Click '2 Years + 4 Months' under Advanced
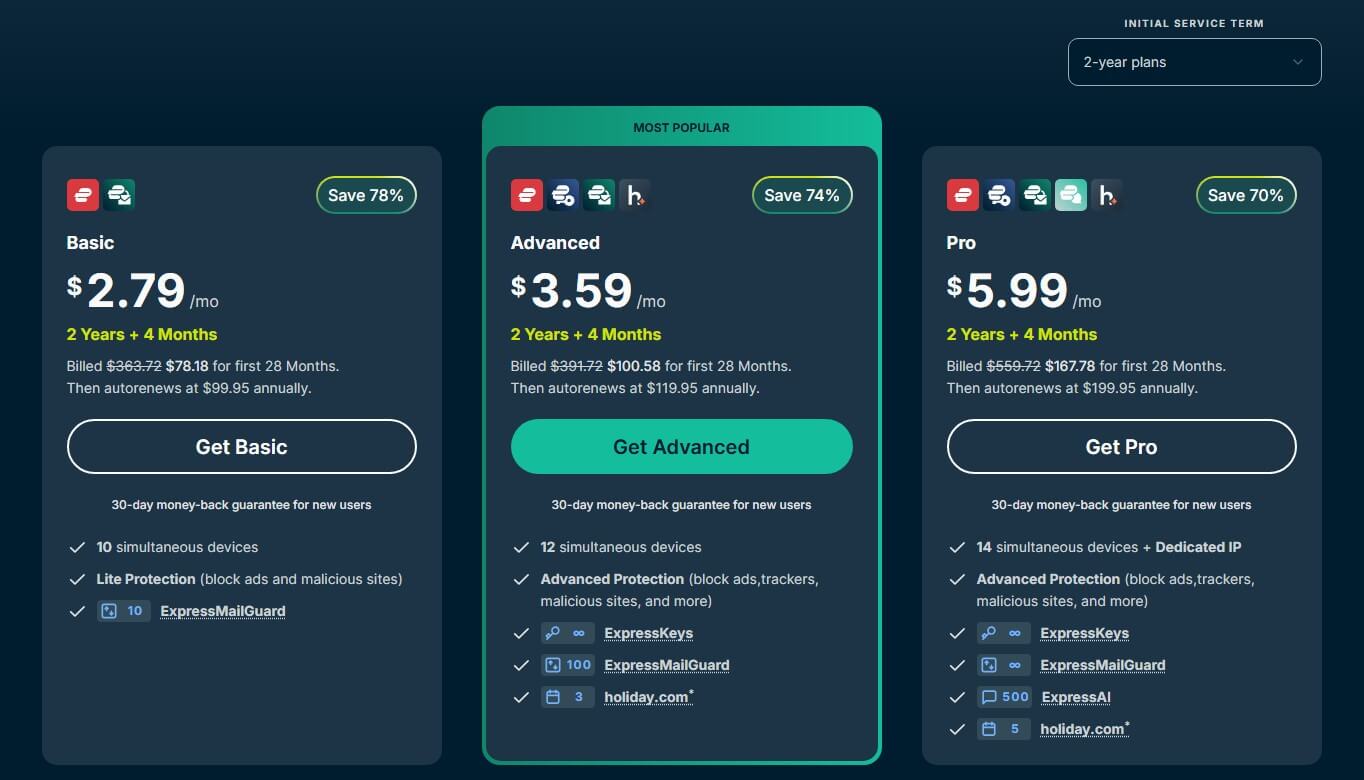The image size is (1364, 780). [x=586, y=334]
